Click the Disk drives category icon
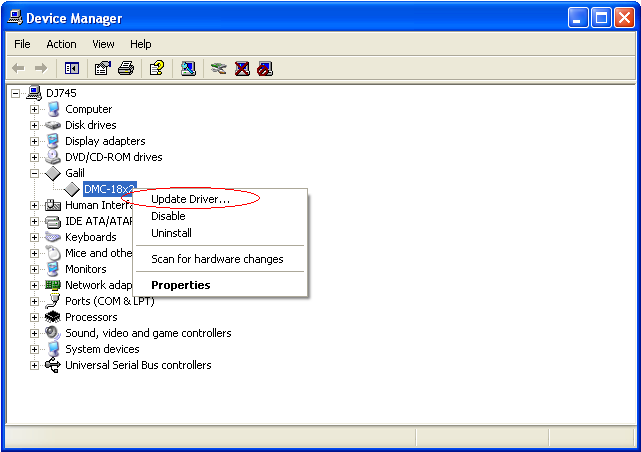The width and height of the screenshot is (641, 452). pos(53,125)
